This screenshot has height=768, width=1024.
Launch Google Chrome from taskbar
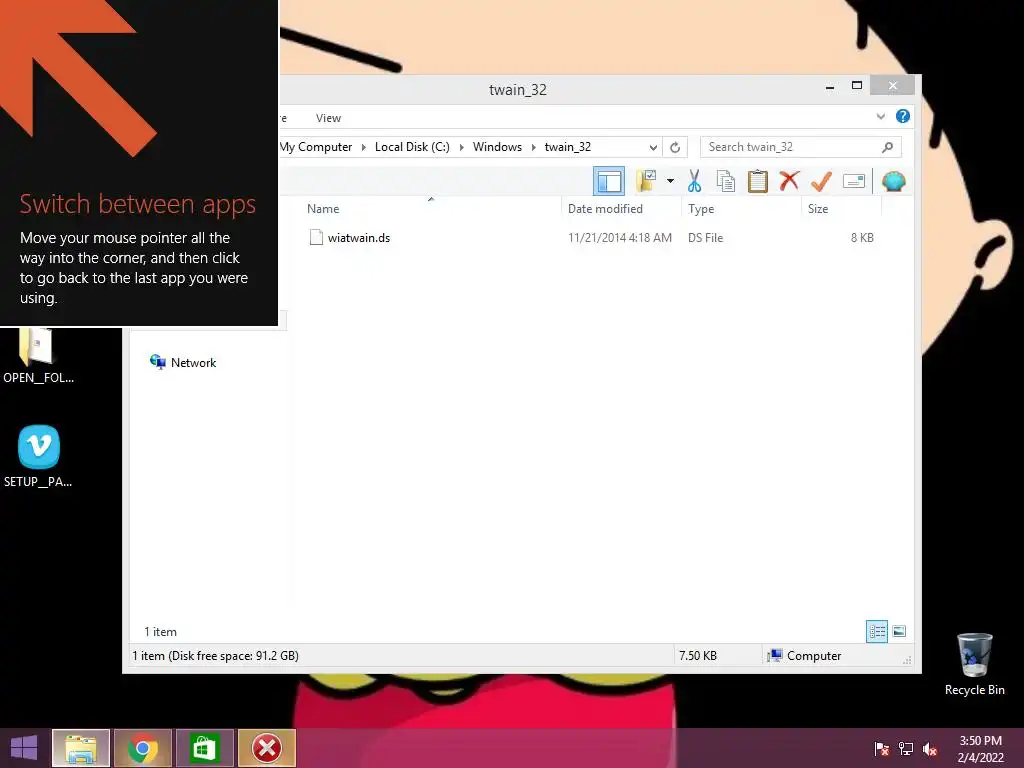[143, 748]
